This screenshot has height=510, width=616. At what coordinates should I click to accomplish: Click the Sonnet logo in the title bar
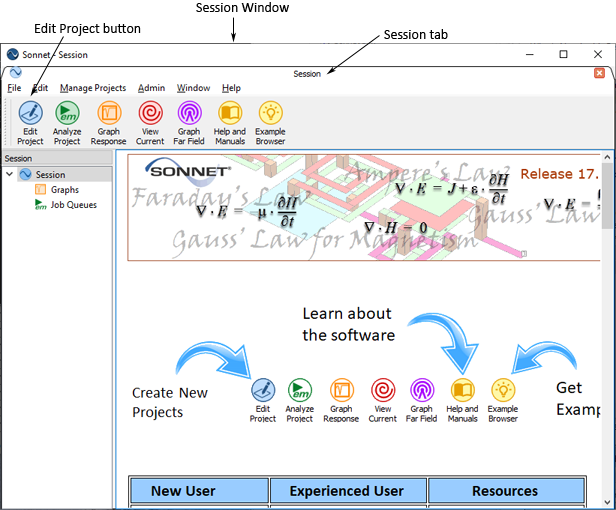click(13, 54)
